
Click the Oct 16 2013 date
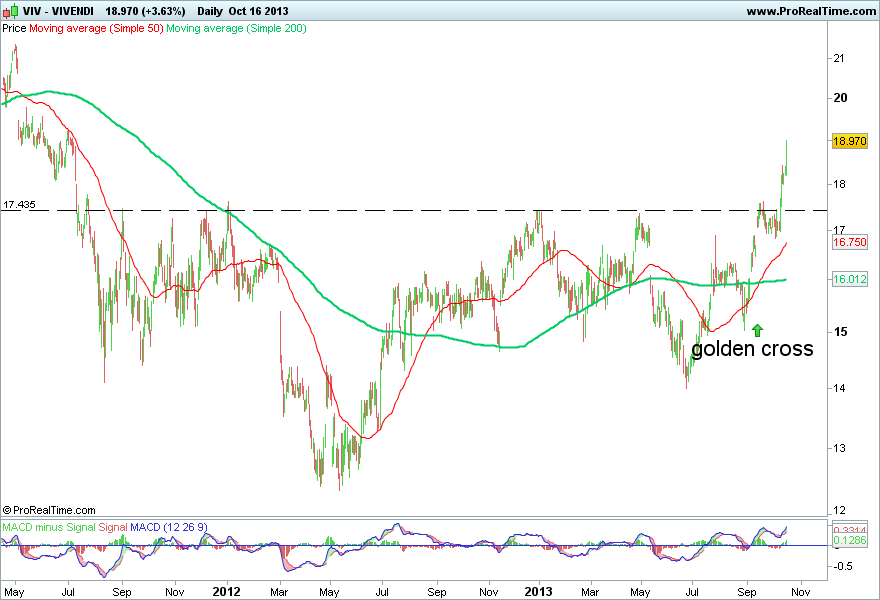tap(258, 11)
